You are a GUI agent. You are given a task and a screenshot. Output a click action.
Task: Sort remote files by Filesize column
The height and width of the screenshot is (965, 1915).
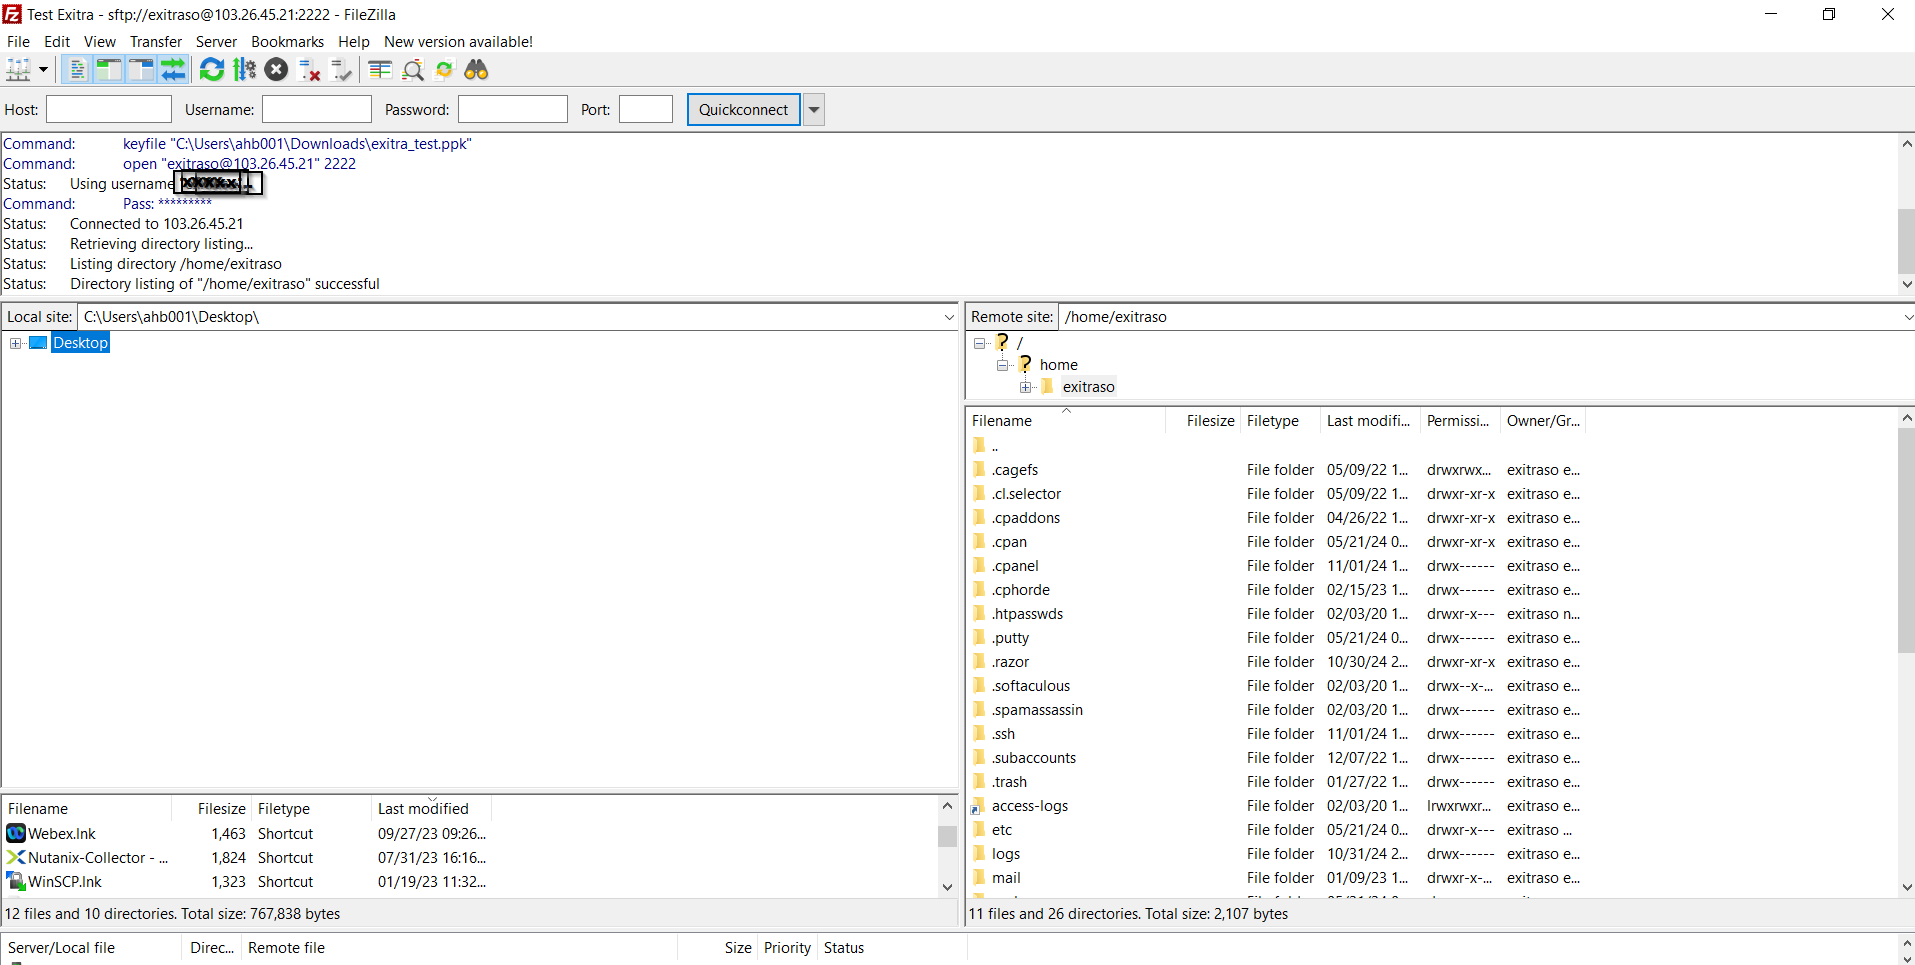pos(1203,421)
